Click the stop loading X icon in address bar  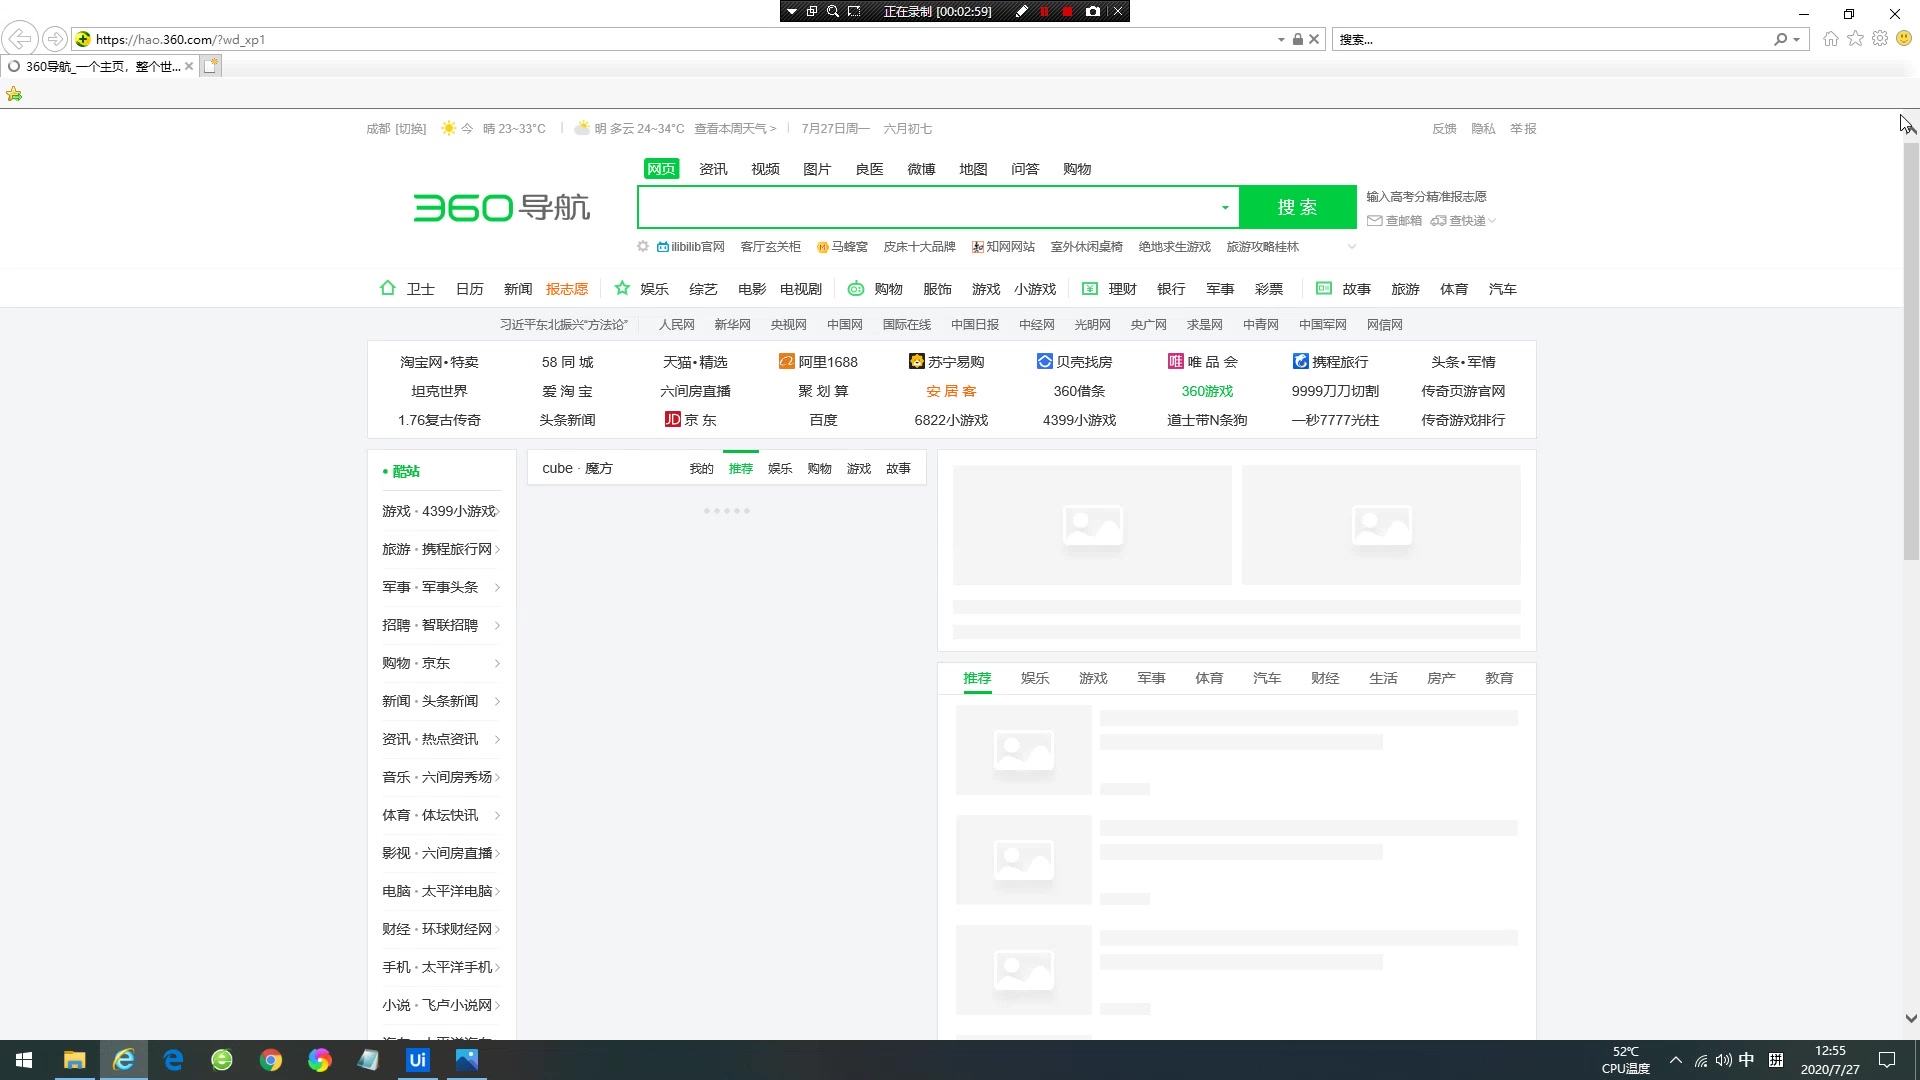pos(1314,39)
